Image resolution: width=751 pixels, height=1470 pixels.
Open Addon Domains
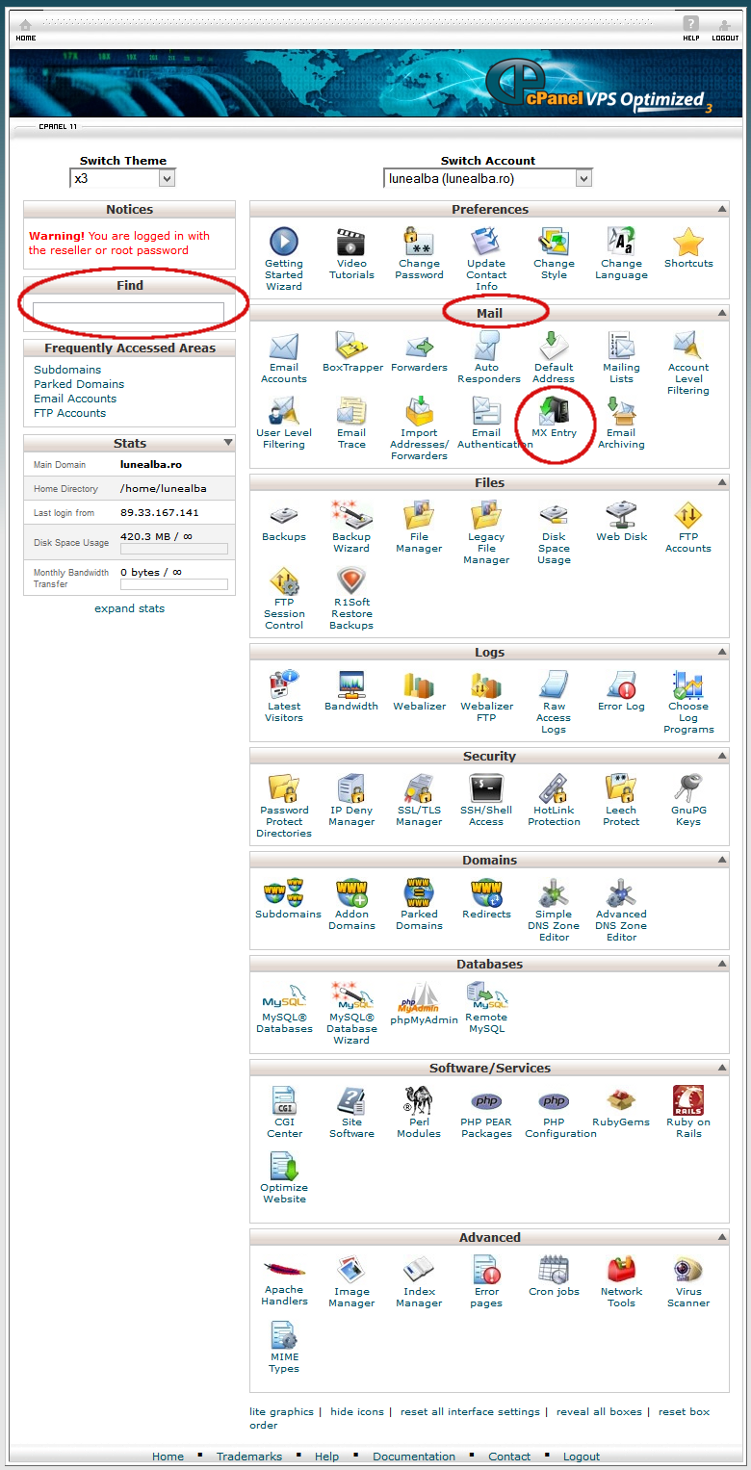352,905
